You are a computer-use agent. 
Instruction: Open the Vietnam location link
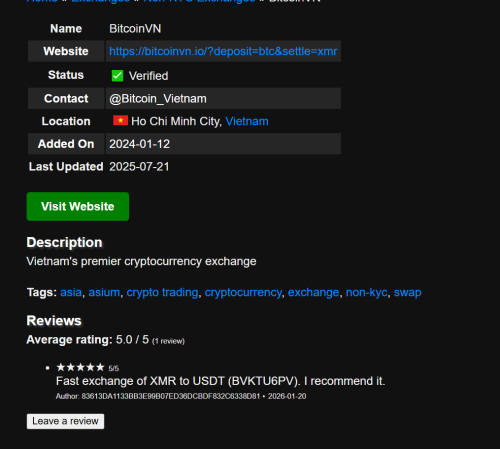click(247, 121)
